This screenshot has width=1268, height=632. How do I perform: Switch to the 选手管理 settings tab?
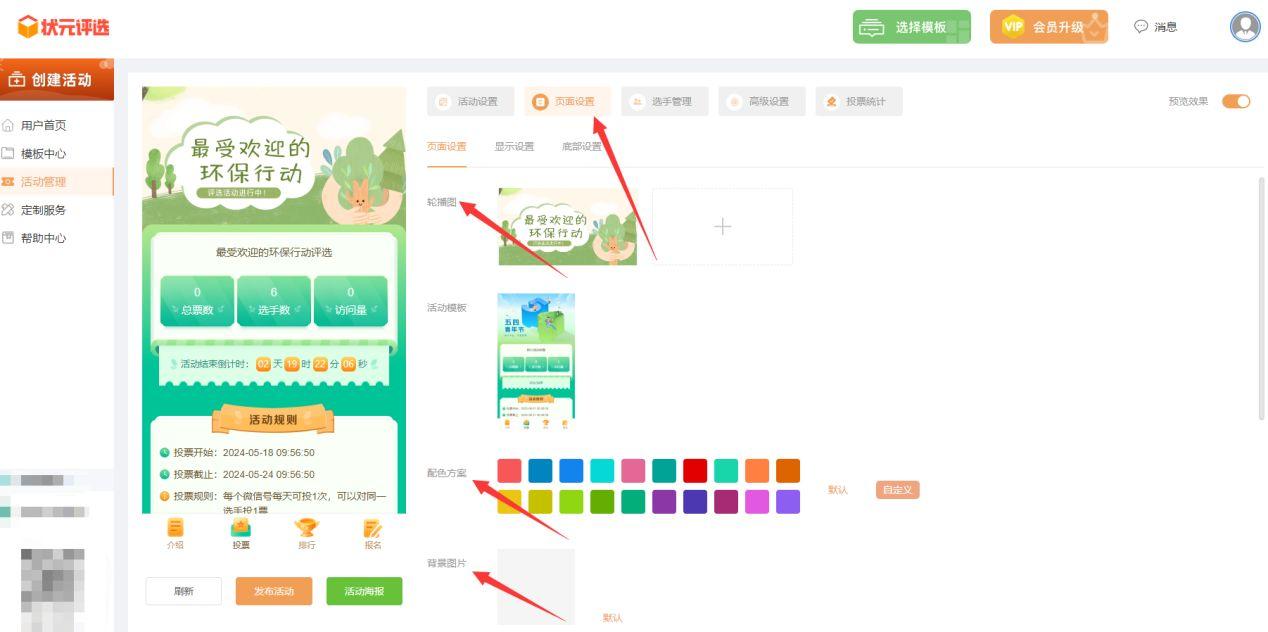[664, 100]
